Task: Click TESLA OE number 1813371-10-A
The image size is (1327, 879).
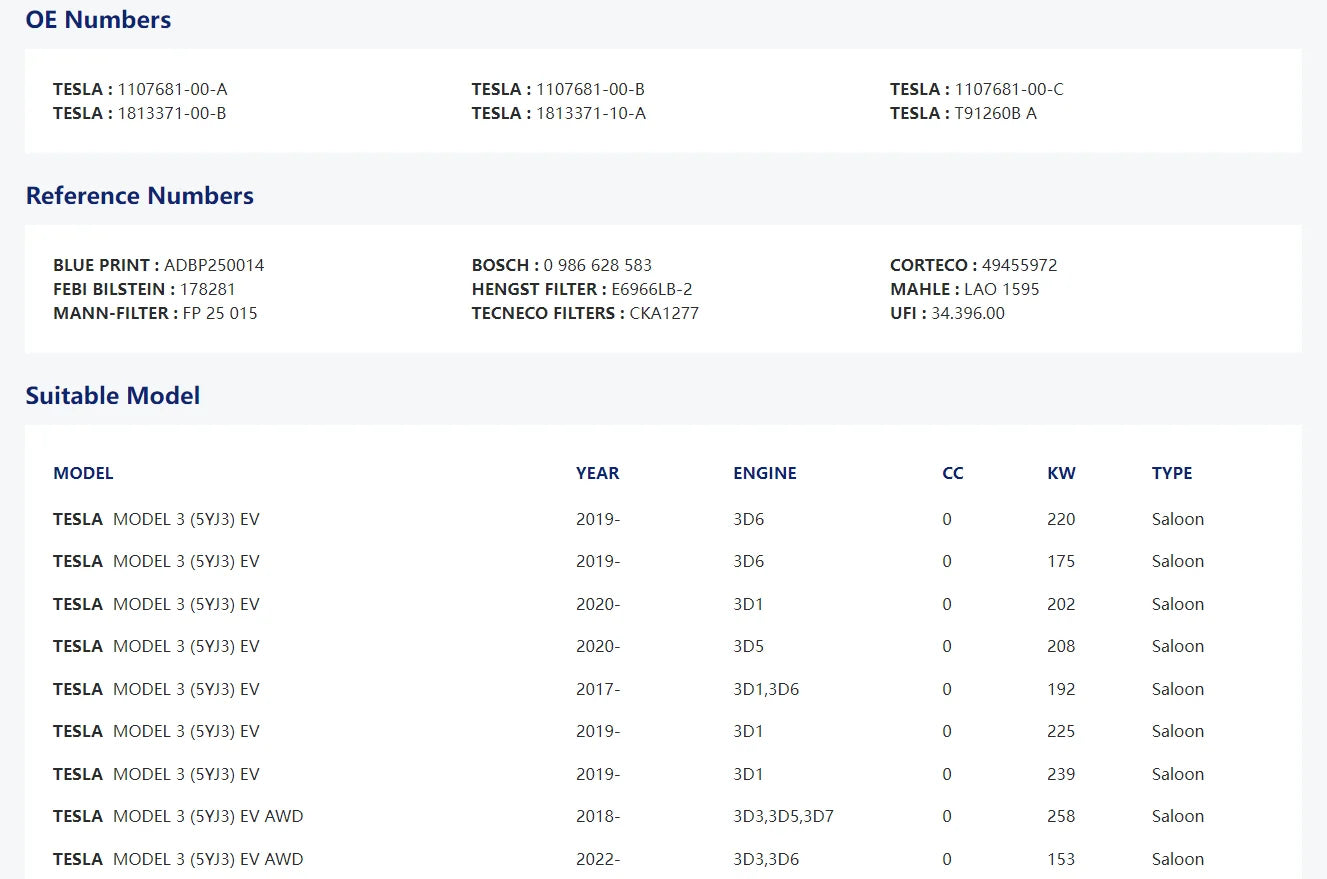Action: pyautogui.click(x=591, y=113)
